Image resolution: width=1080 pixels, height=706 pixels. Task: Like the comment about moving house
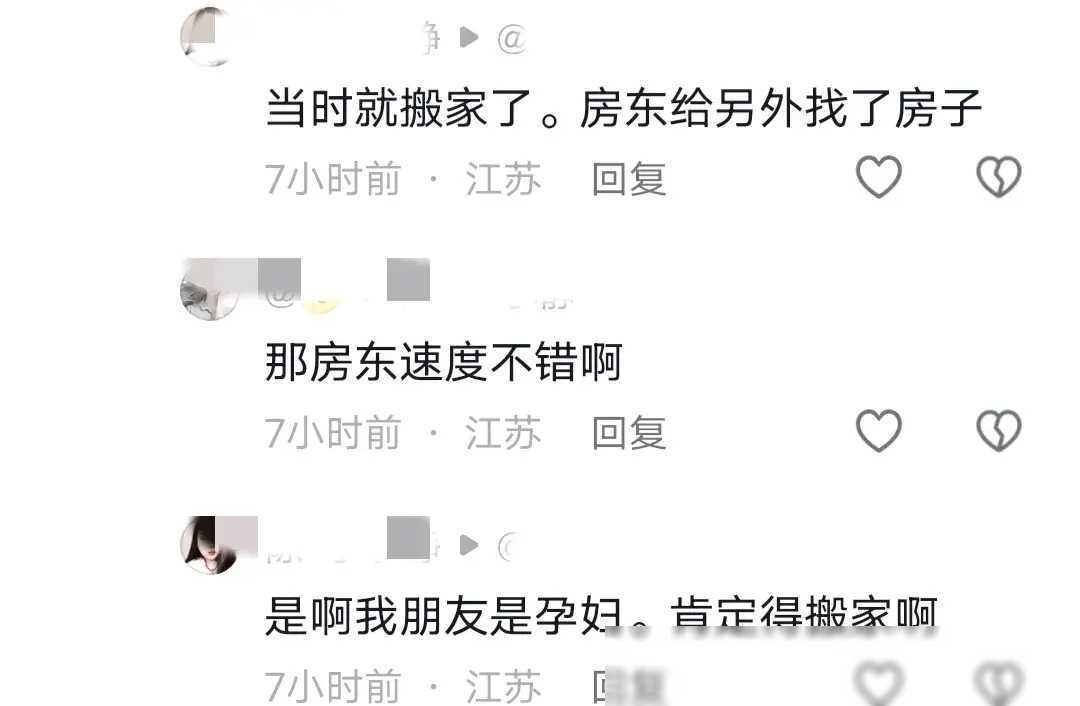pyautogui.click(x=878, y=177)
